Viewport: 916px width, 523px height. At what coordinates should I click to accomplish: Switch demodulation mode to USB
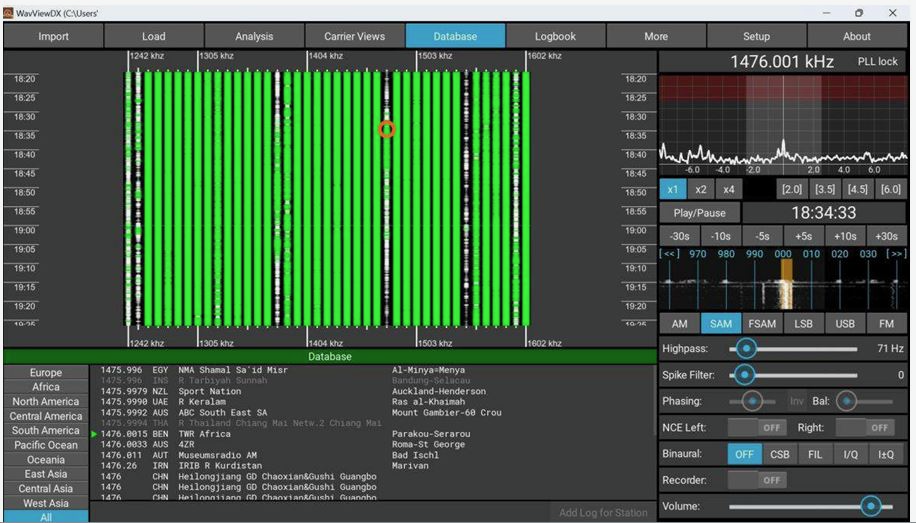click(x=845, y=323)
